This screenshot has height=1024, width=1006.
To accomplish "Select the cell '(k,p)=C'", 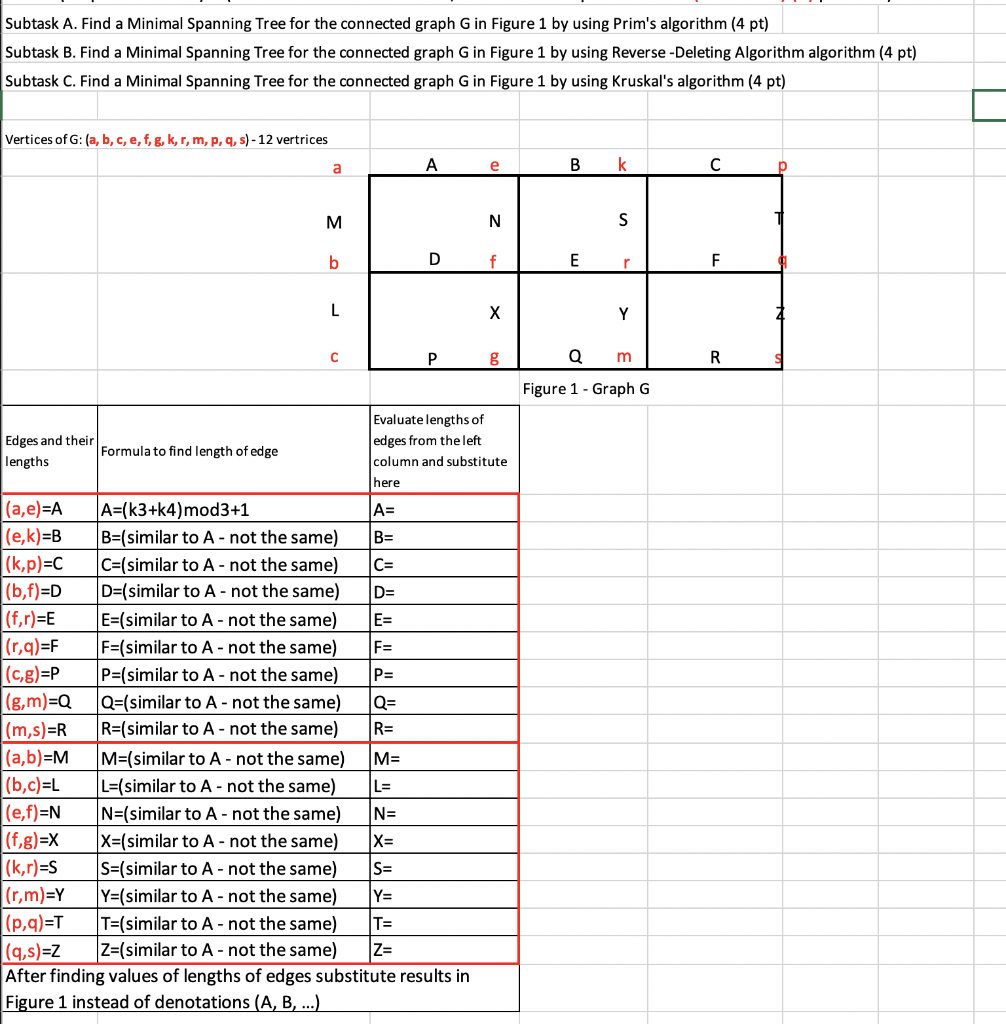I will pyautogui.click(x=50, y=564).
